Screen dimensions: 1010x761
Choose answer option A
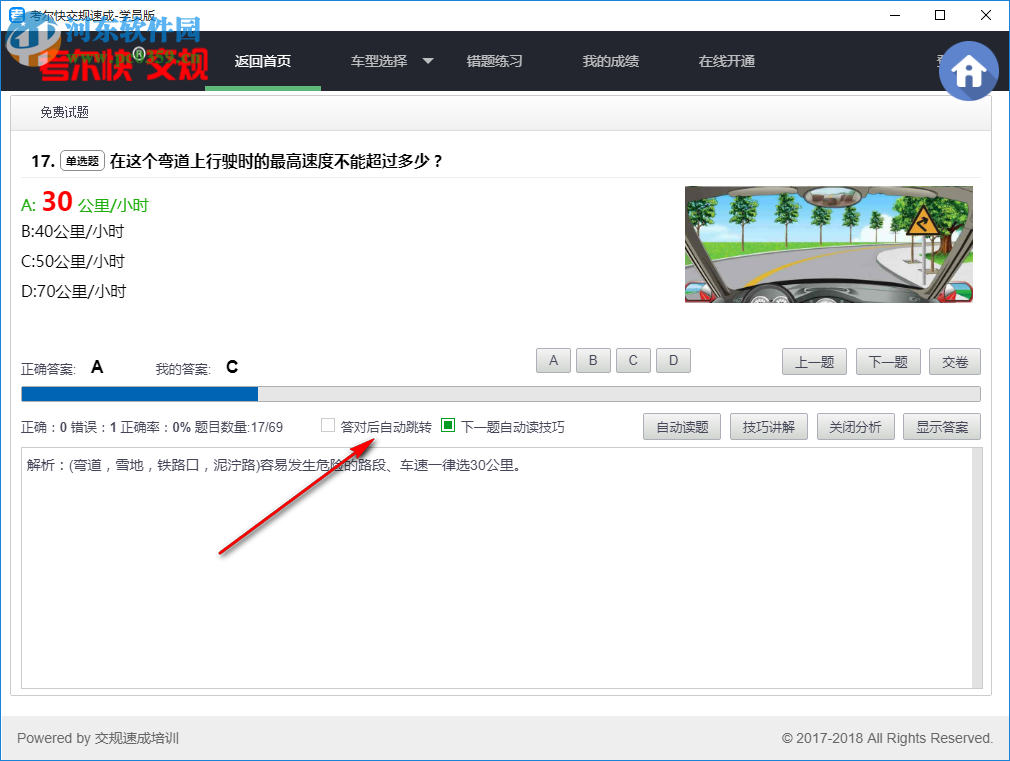[553, 360]
